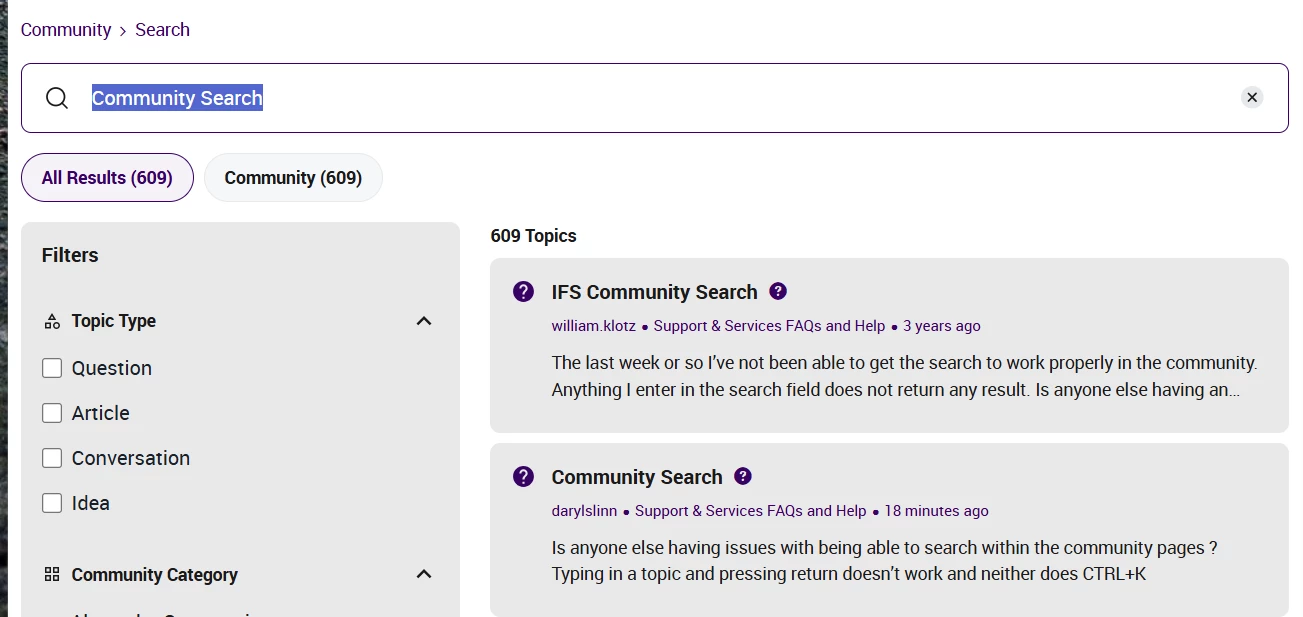Click question badge after IFS Community Search title

(778, 291)
